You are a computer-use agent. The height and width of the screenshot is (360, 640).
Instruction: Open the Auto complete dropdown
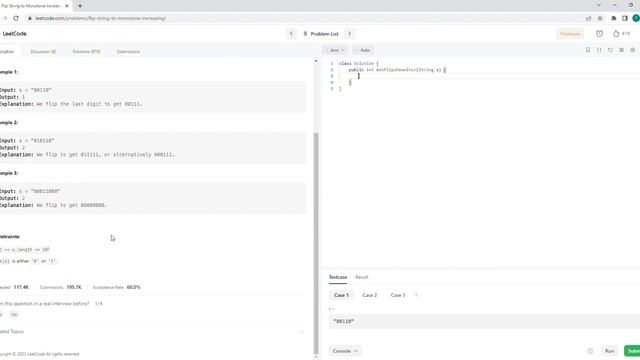(x=362, y=50)
